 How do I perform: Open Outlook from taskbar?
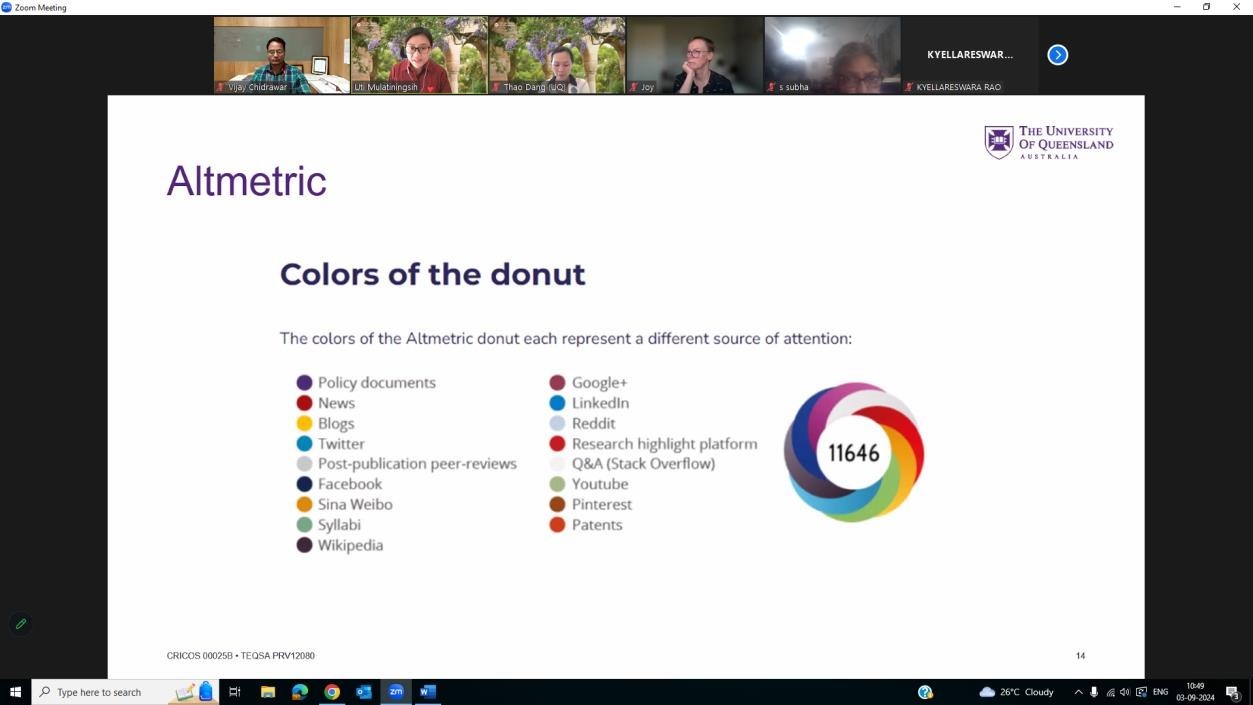click(x=364, y=692)
